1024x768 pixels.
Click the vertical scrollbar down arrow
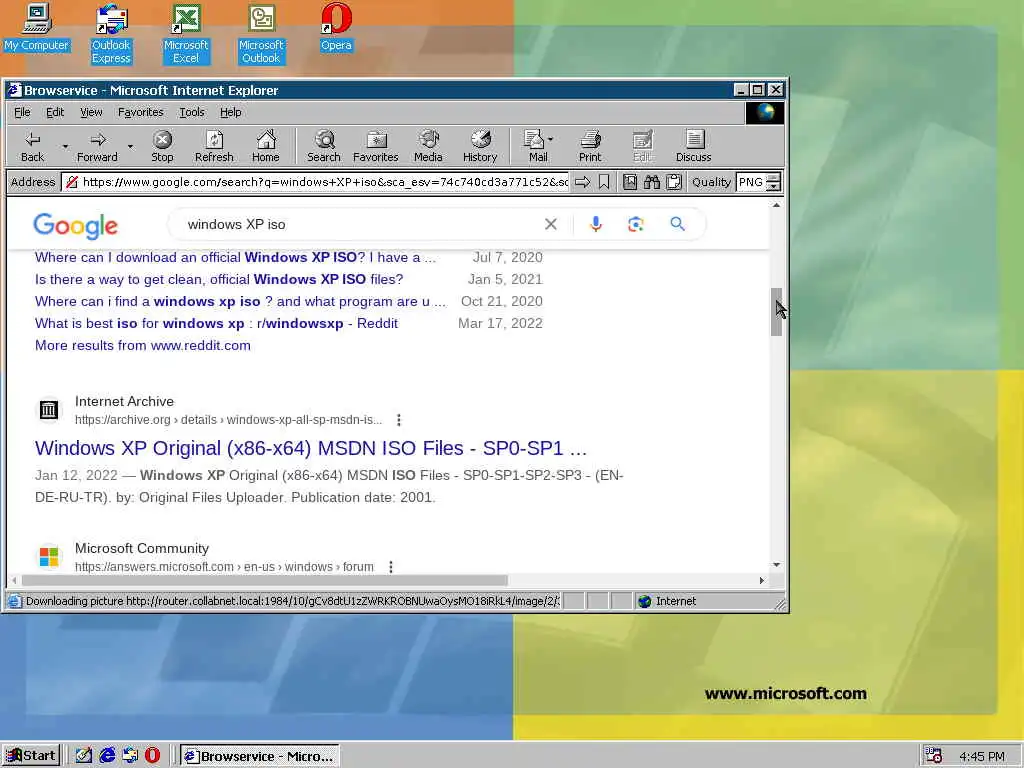click(776, 564)
